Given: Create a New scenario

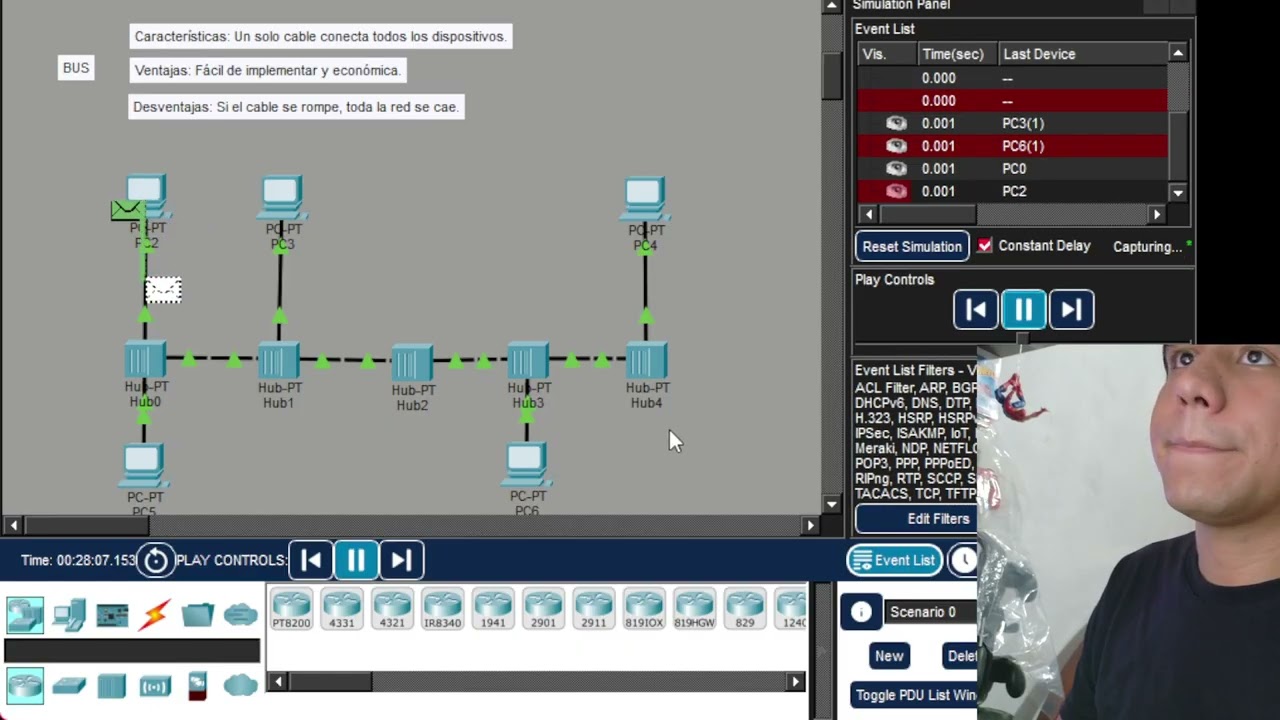Looking at the screenshot, I should pos(889,656).
